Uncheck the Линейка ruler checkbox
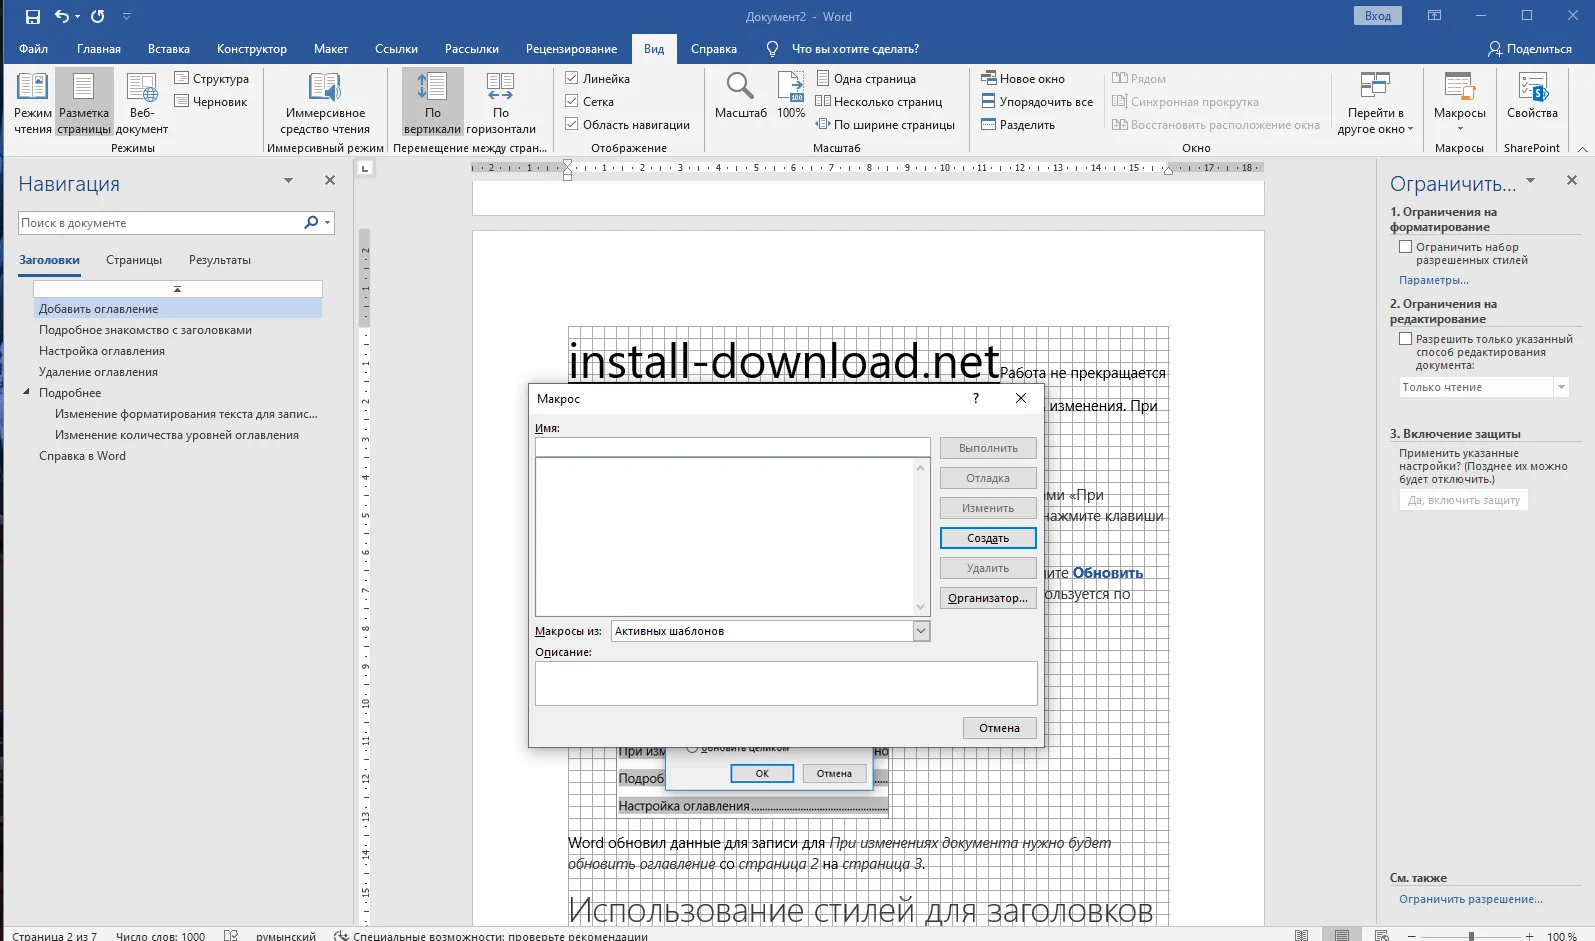1595x941 pixels. click(x=572, y=78)
